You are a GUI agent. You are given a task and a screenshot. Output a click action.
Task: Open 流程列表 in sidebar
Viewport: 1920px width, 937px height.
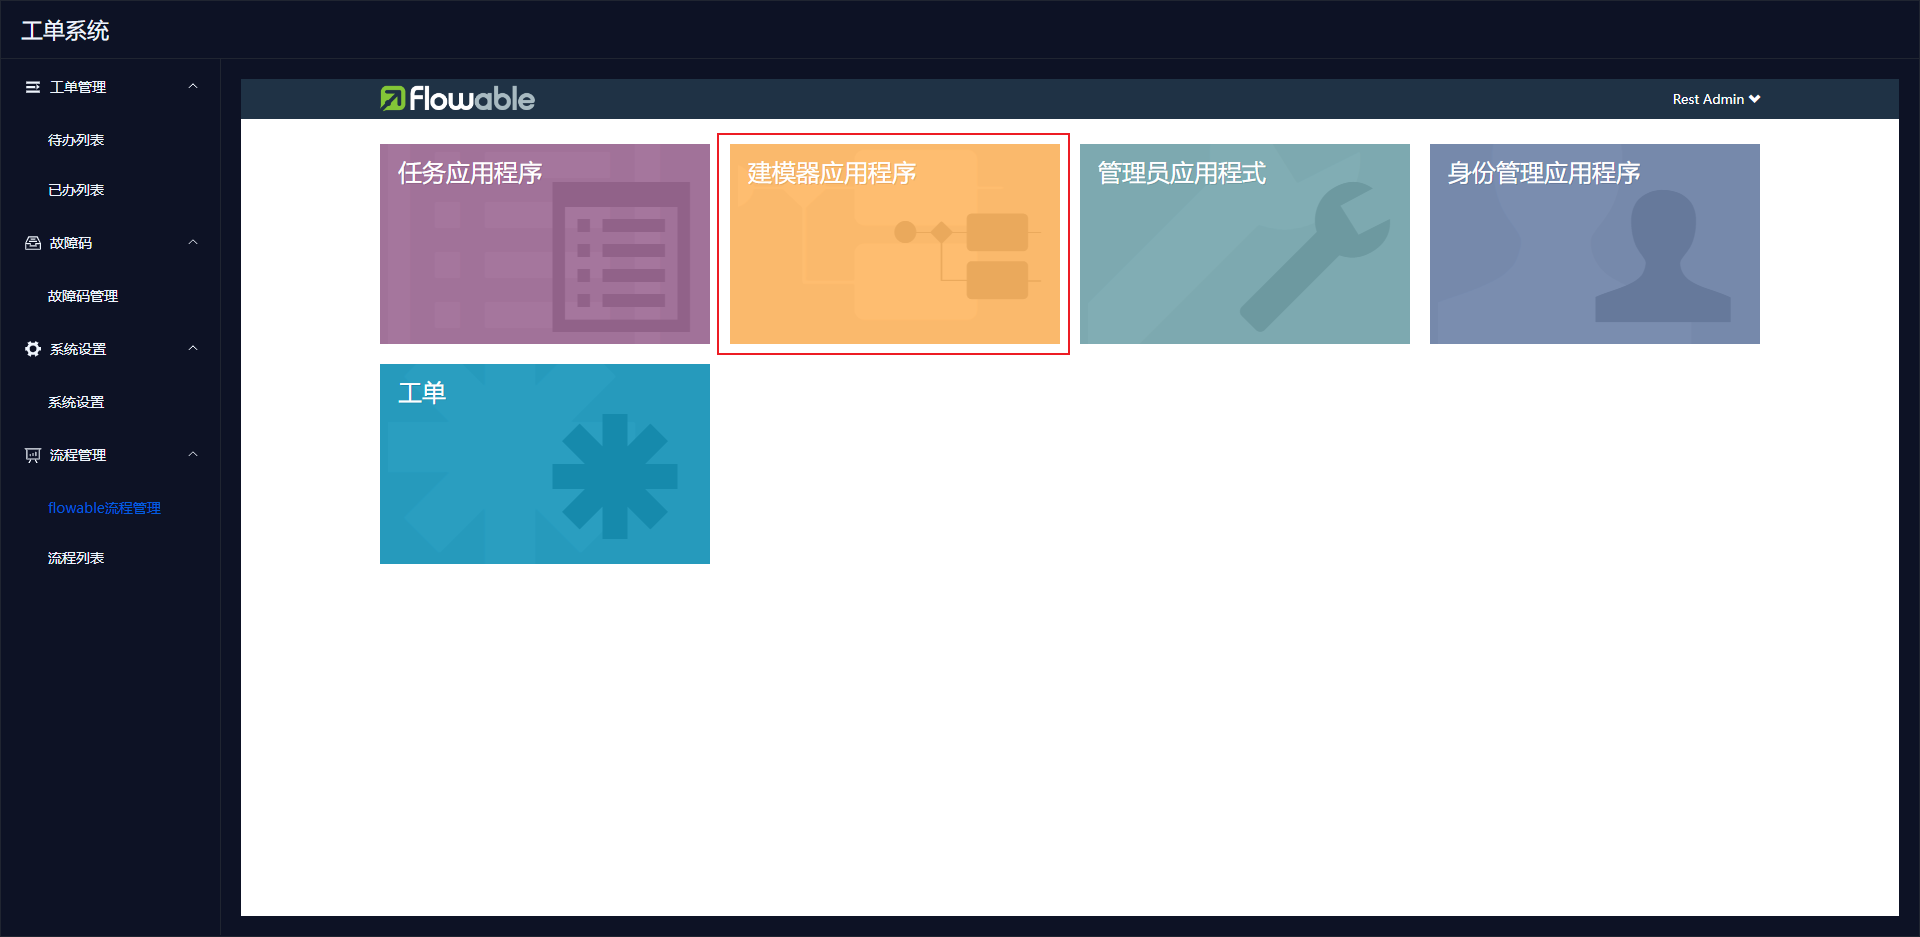pos(76,558)
